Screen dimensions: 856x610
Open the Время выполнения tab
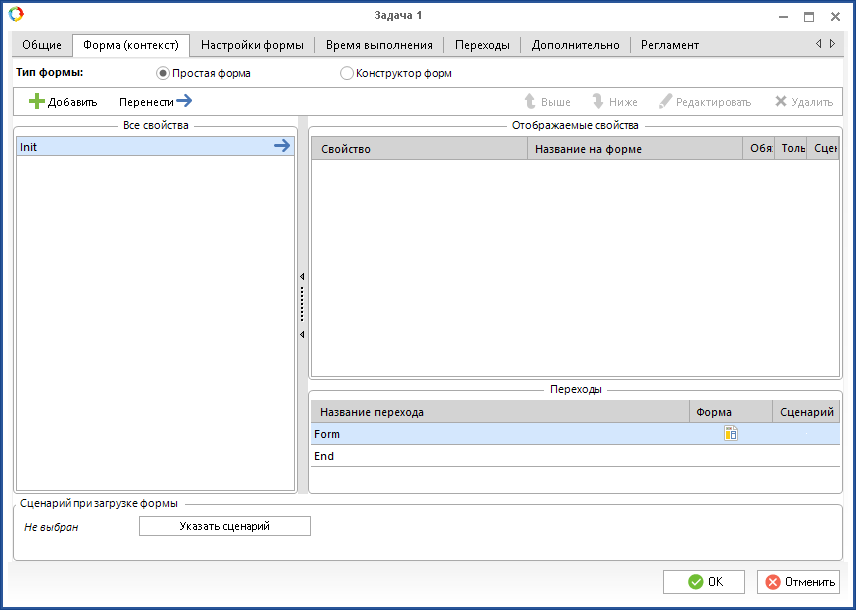pyautogui.click(x=379, y=45)
